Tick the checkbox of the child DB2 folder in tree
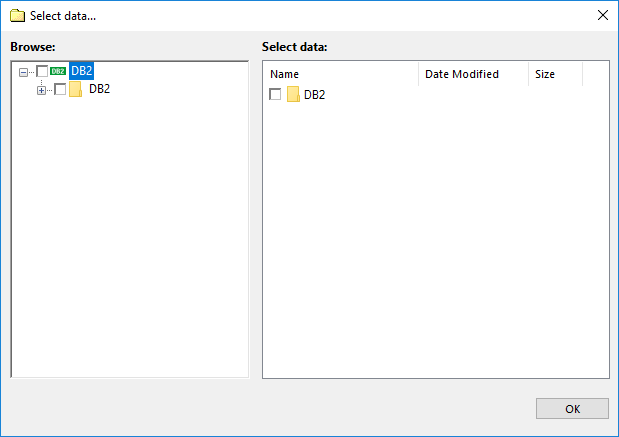The width and height of the screenshot is (619, 437). pyautogui.click(x=60, y=89)
